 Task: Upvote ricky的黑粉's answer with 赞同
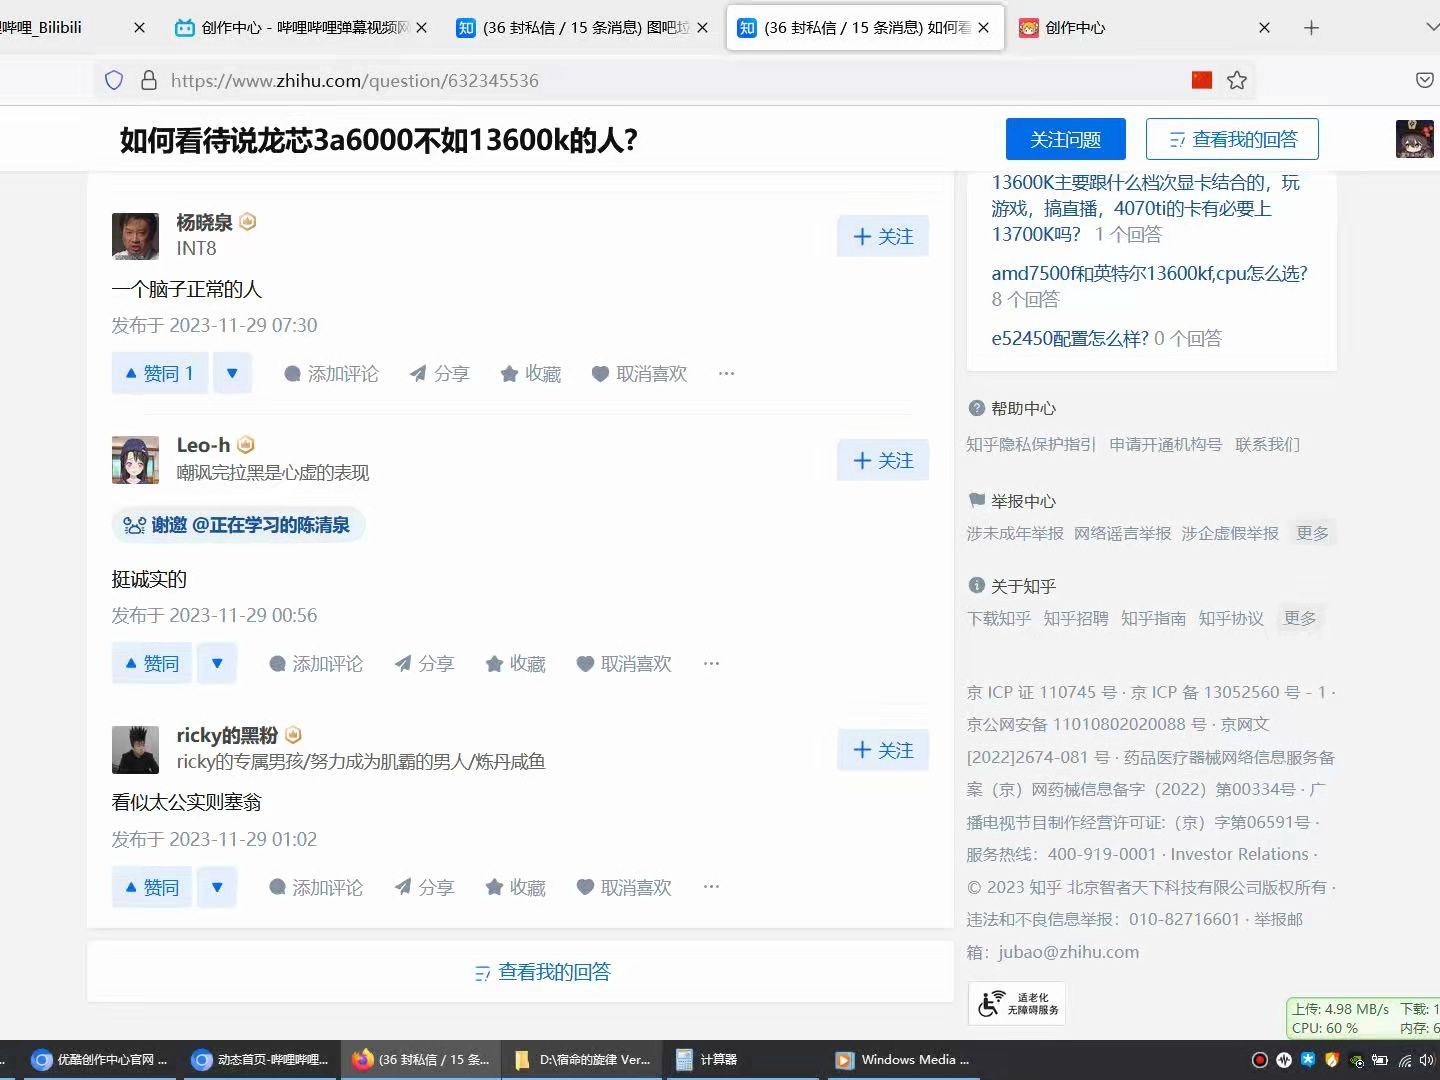click(x=152, y=887)
